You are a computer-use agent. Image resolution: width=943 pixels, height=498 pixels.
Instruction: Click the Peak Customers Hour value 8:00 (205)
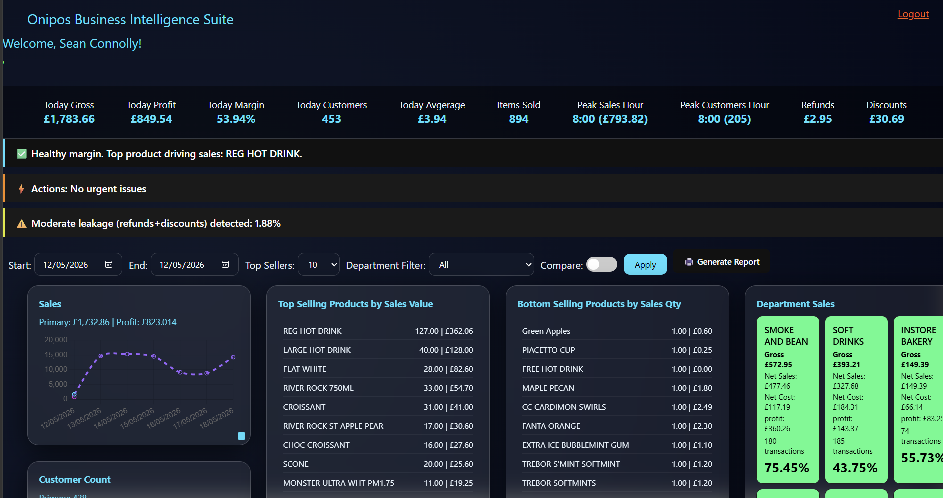click(x=724, y=119)
